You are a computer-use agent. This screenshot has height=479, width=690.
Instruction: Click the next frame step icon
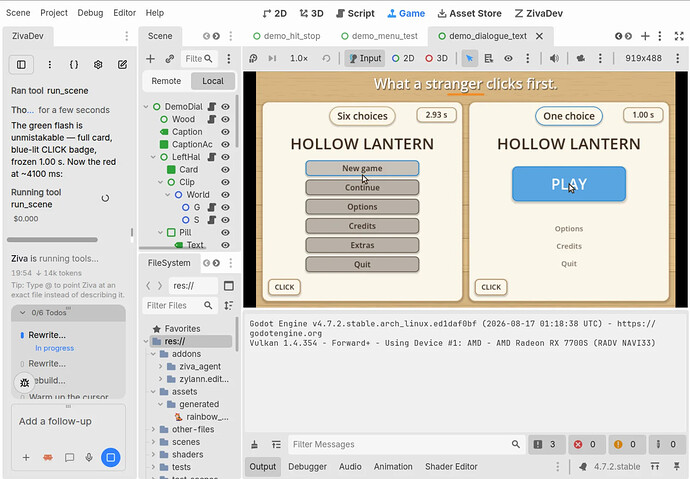pyautogui.click(x=272, y=58)
